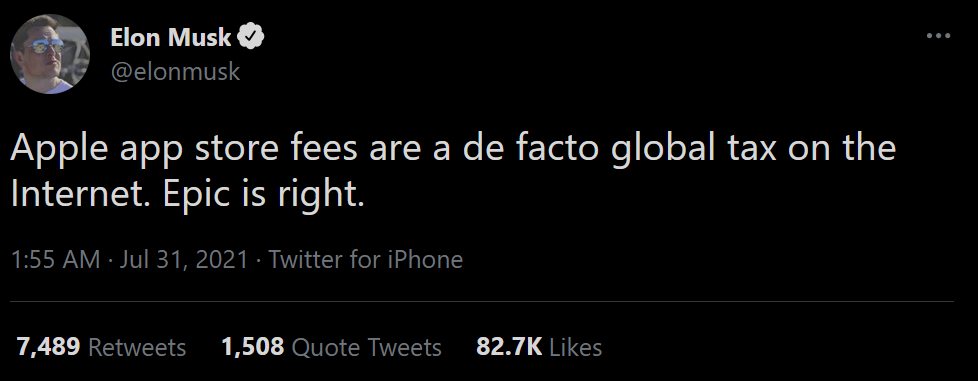Open the profile via the Elon Musk name
Image resolution: width=978 pixels, height=381 pixels.
point(171,38)
